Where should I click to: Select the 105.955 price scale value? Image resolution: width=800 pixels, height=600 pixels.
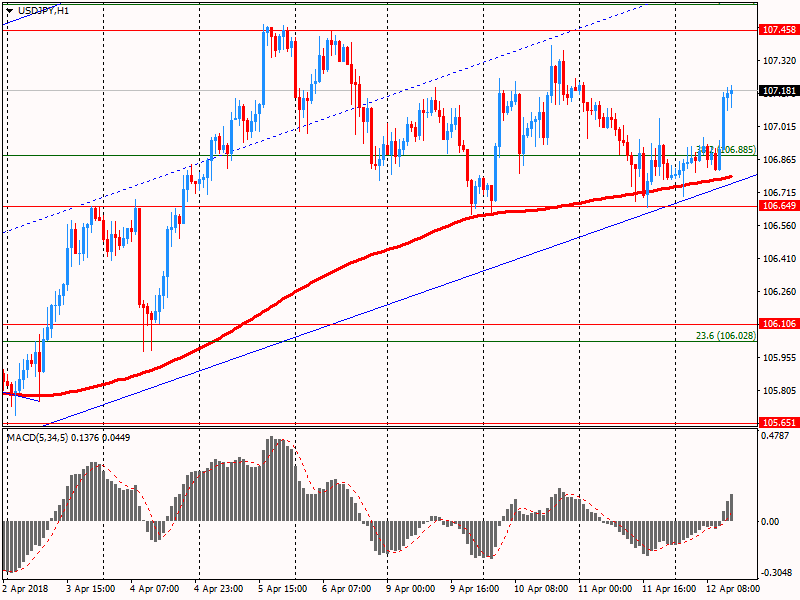pos(779,358)
